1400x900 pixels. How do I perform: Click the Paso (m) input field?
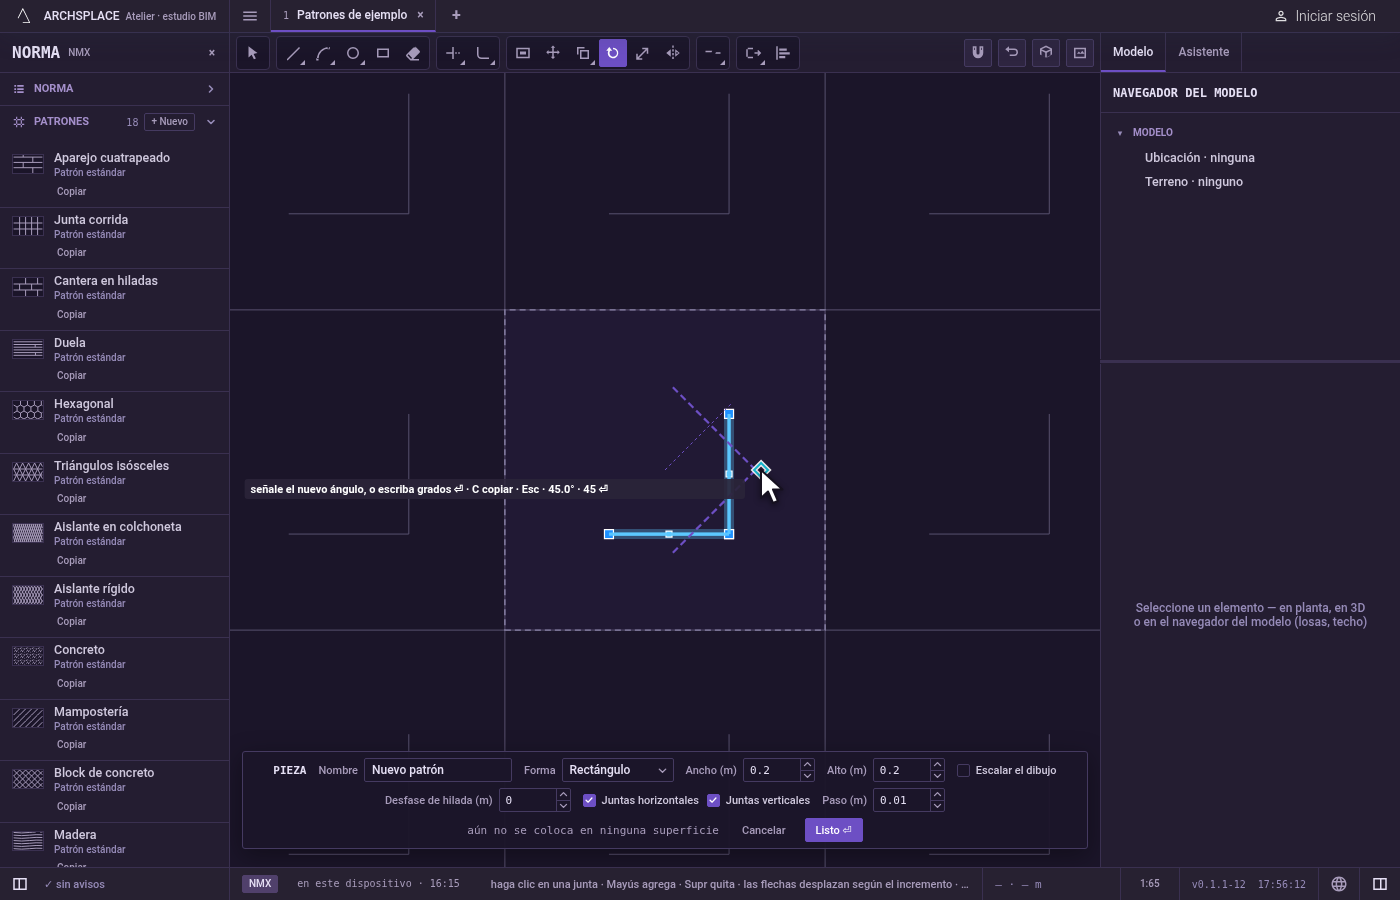[x=901, y=800]
